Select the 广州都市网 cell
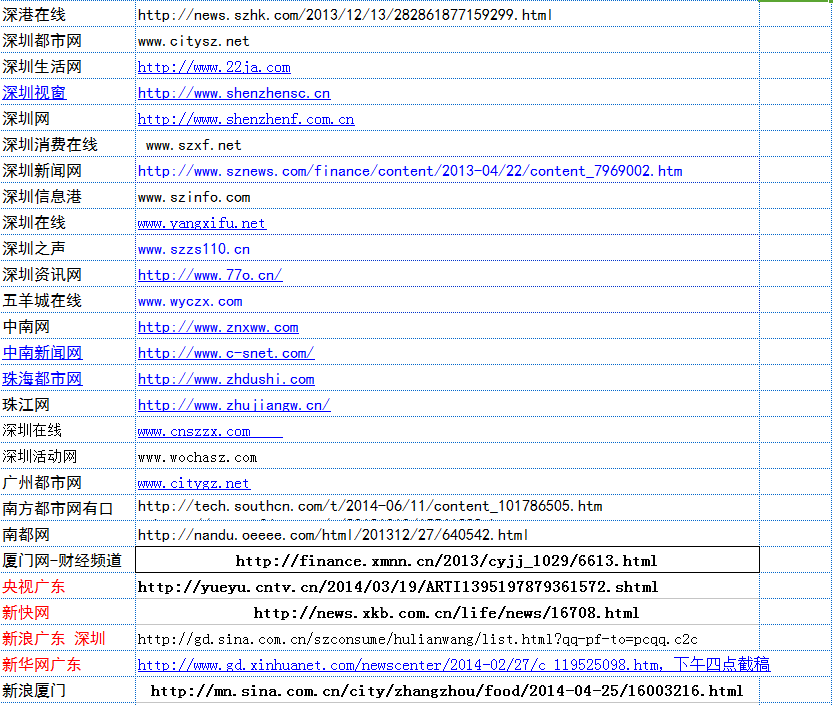Image resolution: width=833 pixels, height=705 pixels. (x=68, y=483)
